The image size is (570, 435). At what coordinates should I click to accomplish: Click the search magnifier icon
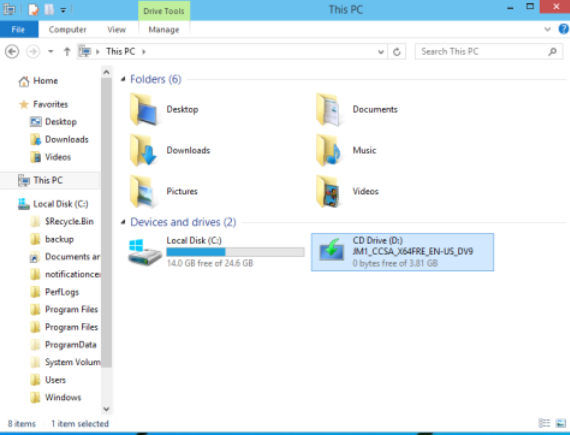[x=553, y=52]
